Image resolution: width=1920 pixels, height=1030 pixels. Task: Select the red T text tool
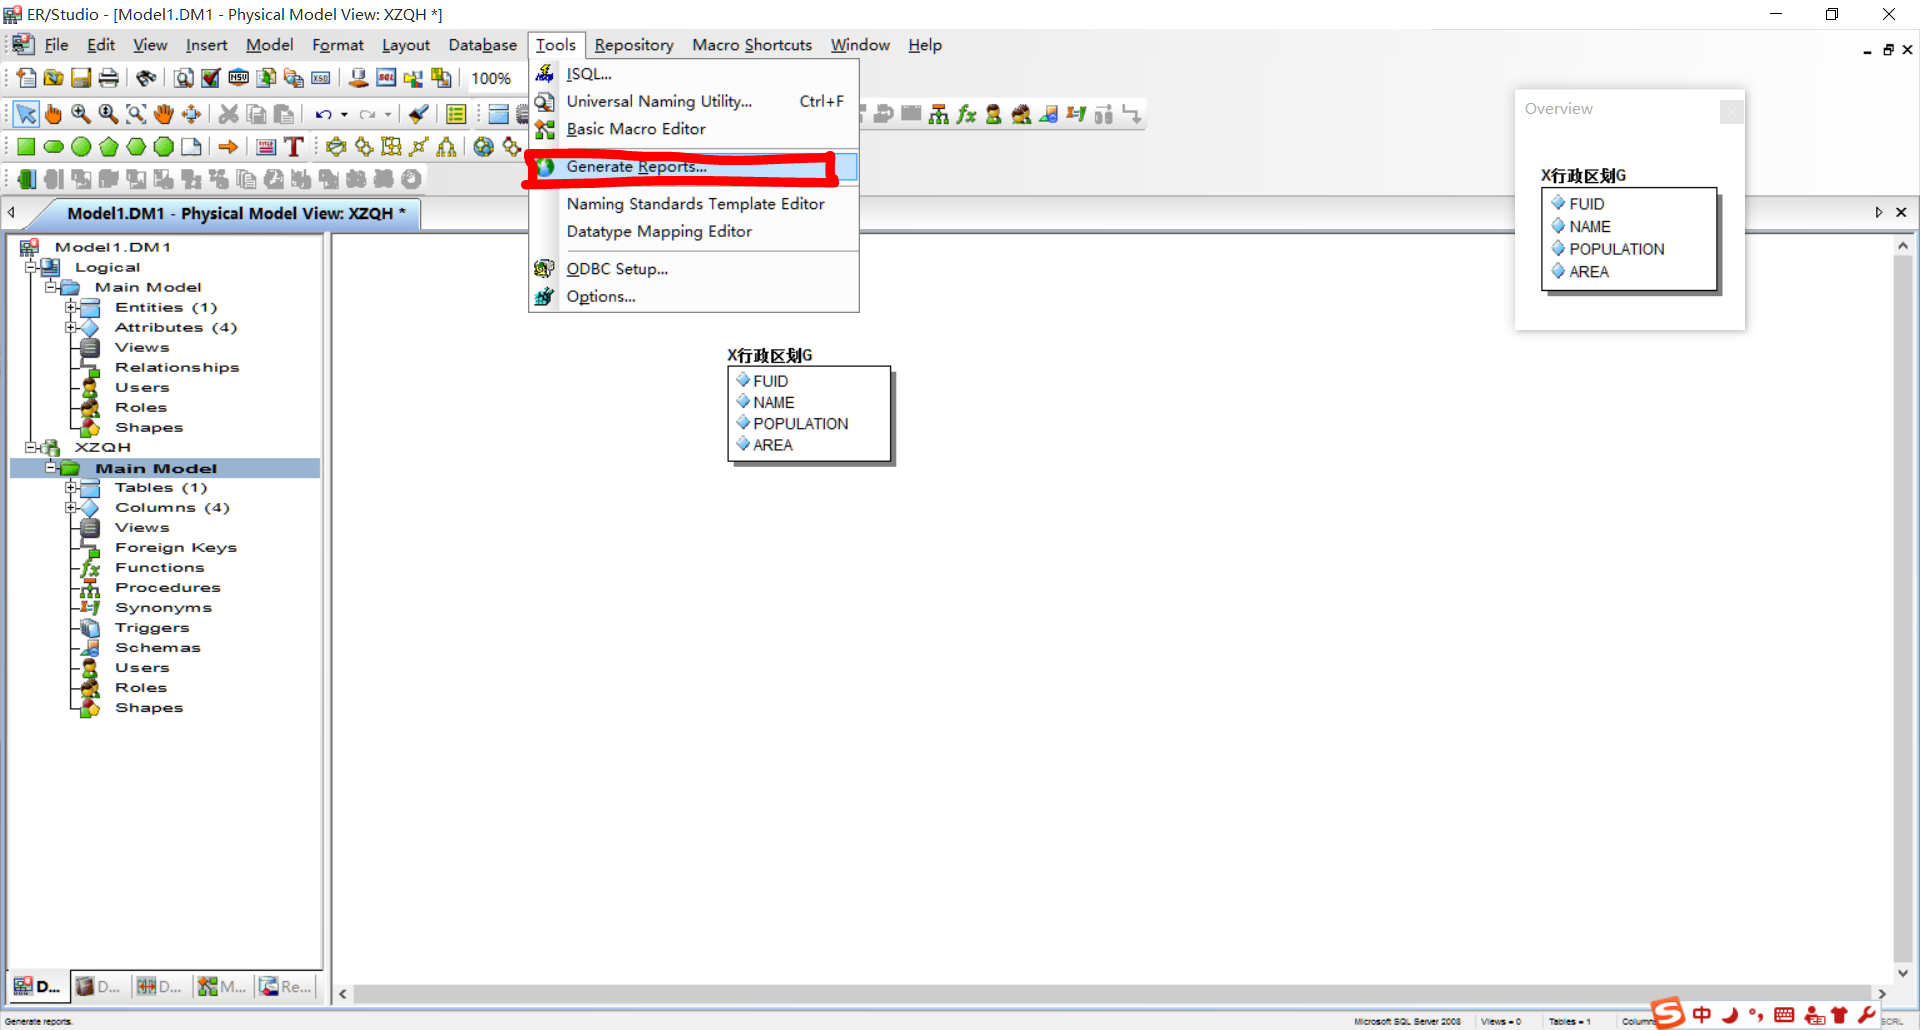point(293,147)
